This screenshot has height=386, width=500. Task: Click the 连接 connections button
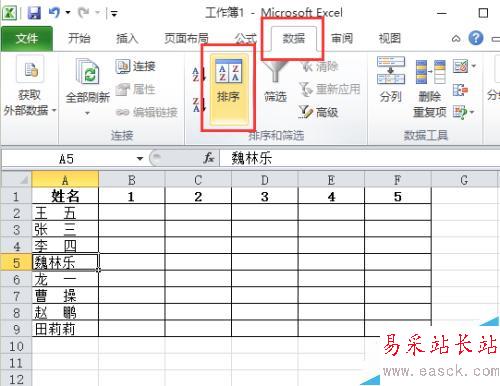tap(136, 66)
